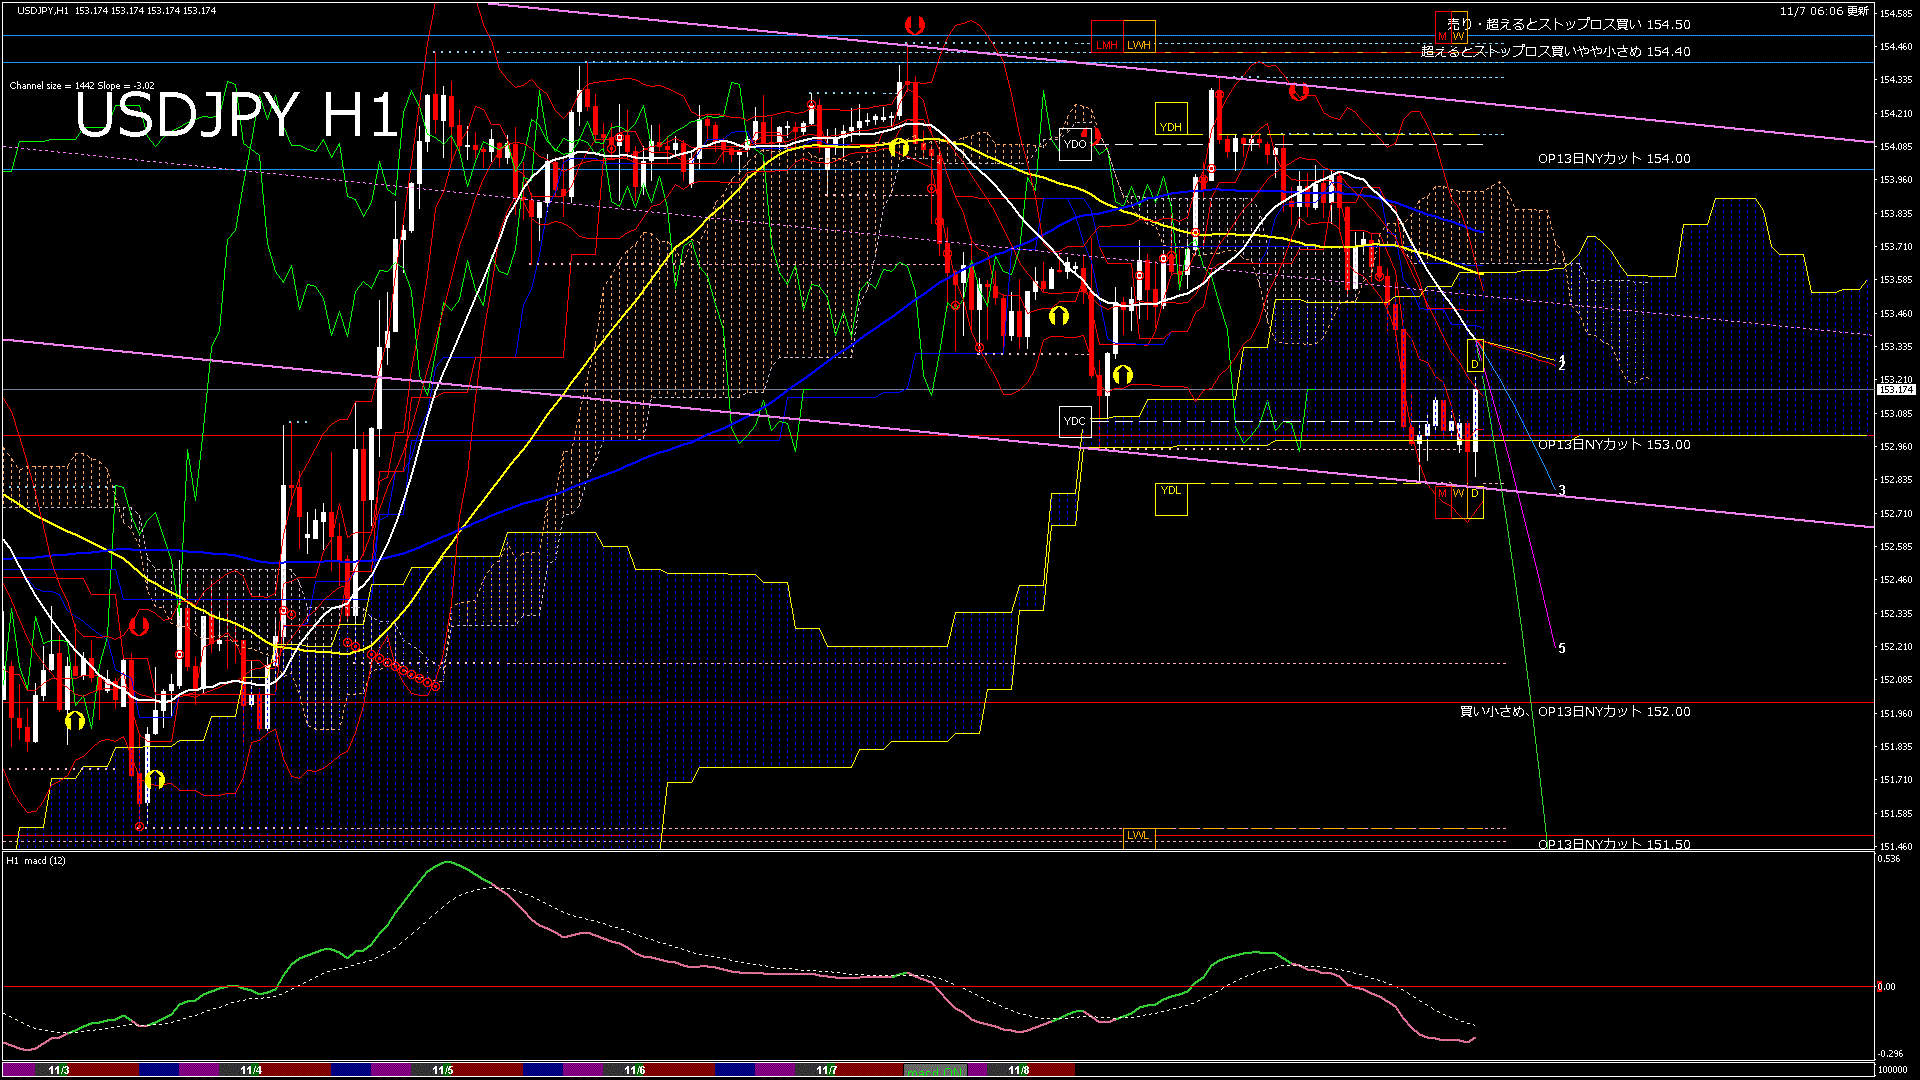Select the yellow reversal arrow in the mid chart
Screen dimensions: 1920x1080
pos(1058,316)
